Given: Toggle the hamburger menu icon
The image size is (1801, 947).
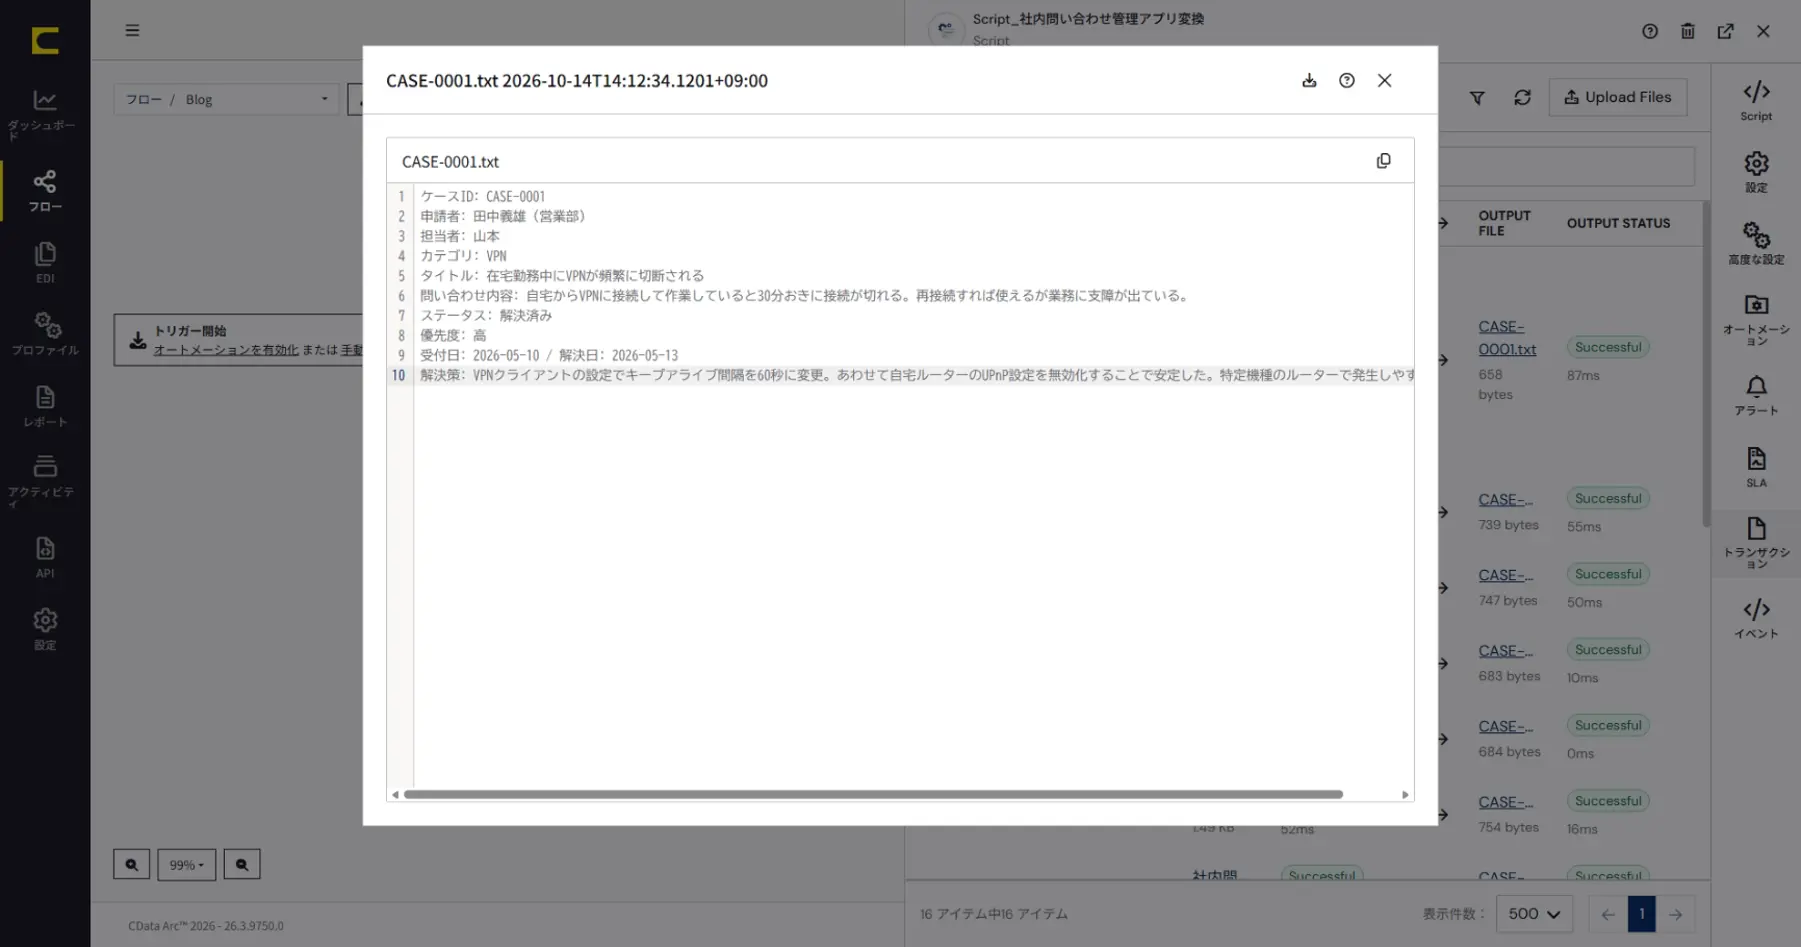Looking at the screenshot, I should (x=132, y=30).
